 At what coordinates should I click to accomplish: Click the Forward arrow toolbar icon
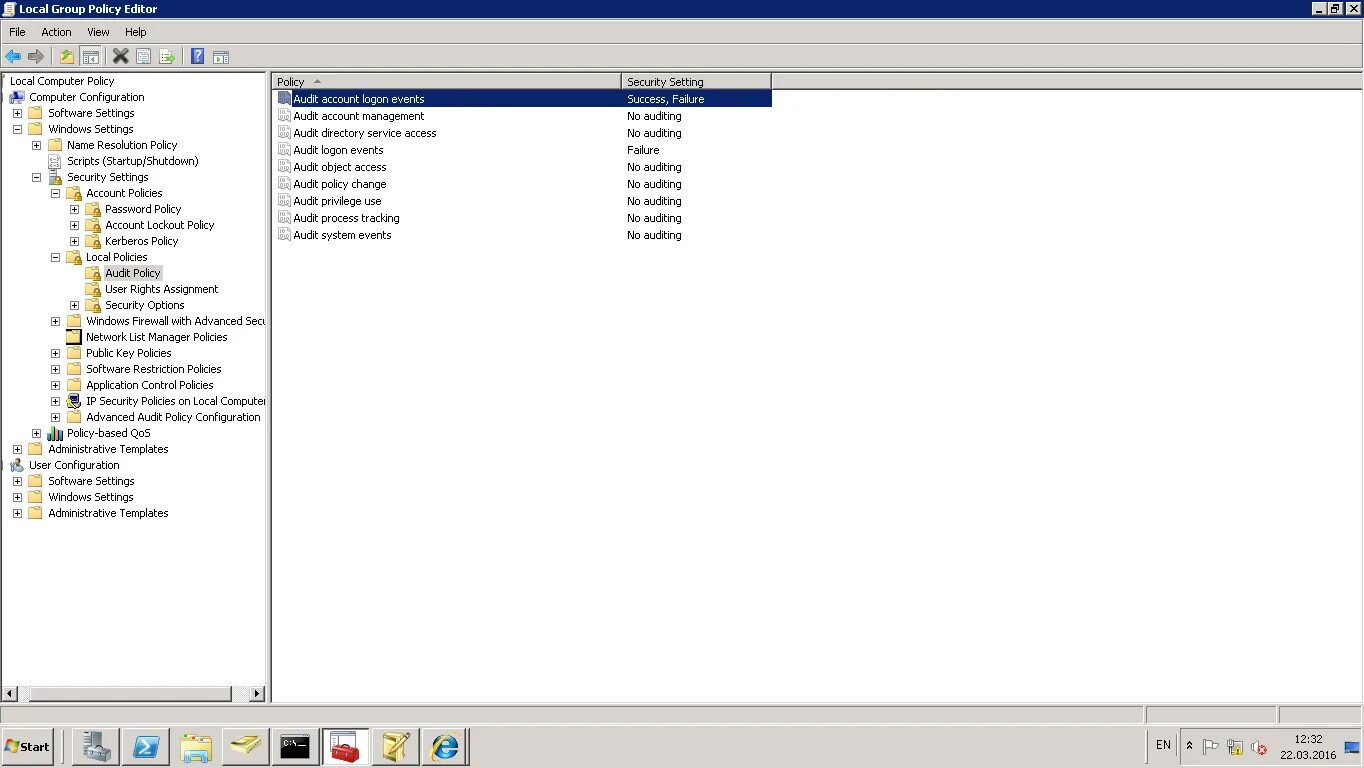pos(36,56)
